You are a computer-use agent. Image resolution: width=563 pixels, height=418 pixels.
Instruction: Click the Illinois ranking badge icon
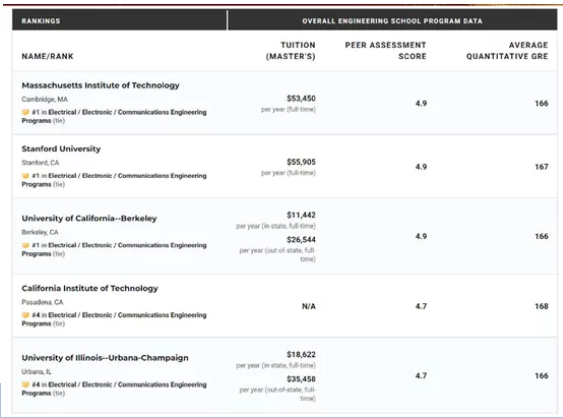(x=25, y=385)
